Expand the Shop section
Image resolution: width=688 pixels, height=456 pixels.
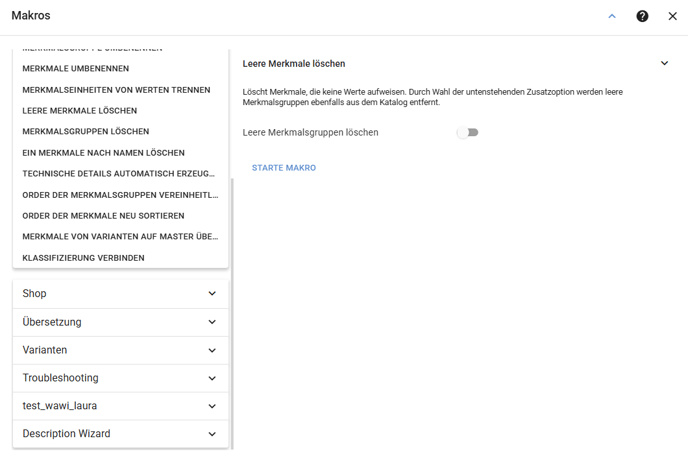point(121,293)
